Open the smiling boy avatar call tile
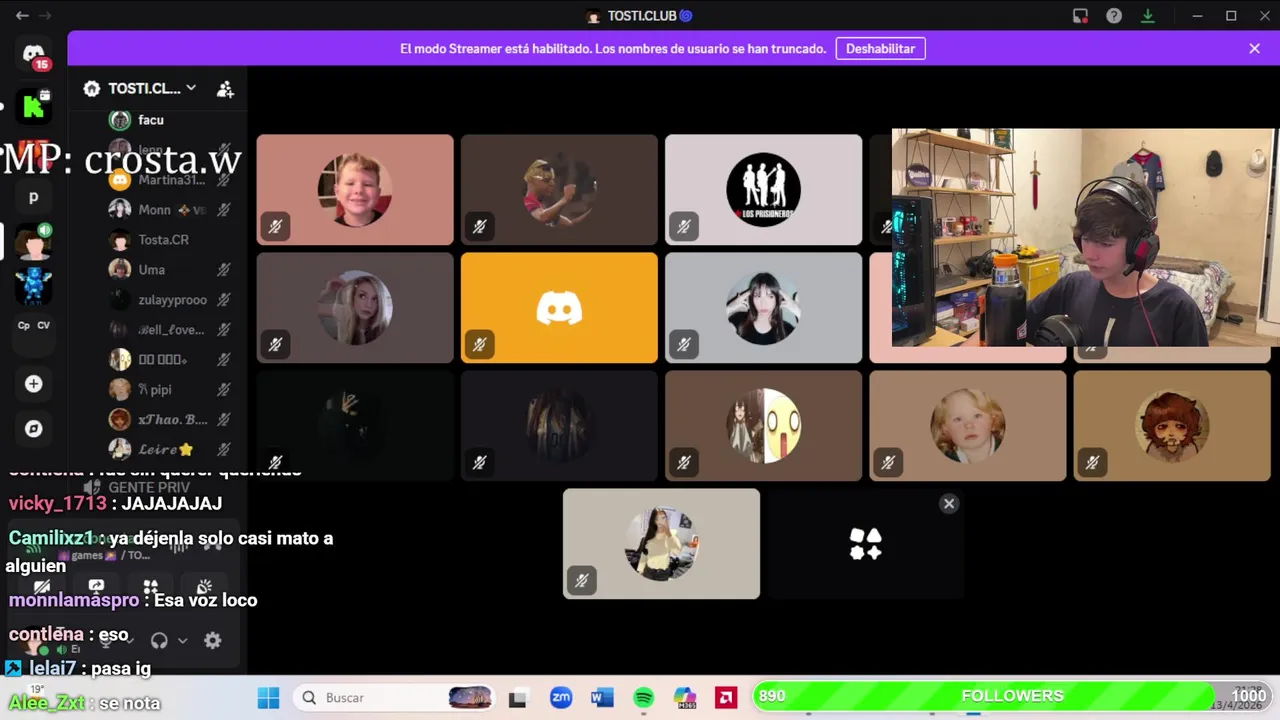The image size is (1280, 720). (x=355, y=190)
